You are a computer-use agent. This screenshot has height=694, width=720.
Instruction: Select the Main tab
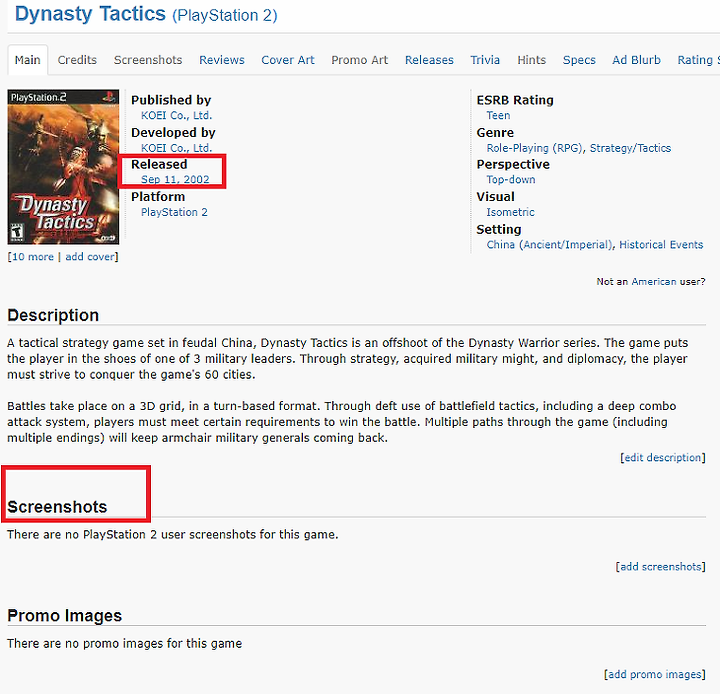tap(28, 60)
